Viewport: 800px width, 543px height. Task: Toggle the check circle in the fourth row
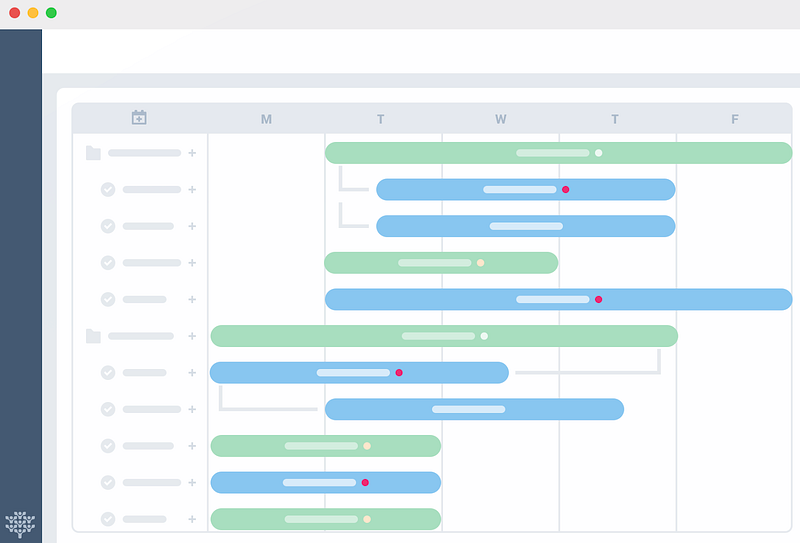[108, 263]
